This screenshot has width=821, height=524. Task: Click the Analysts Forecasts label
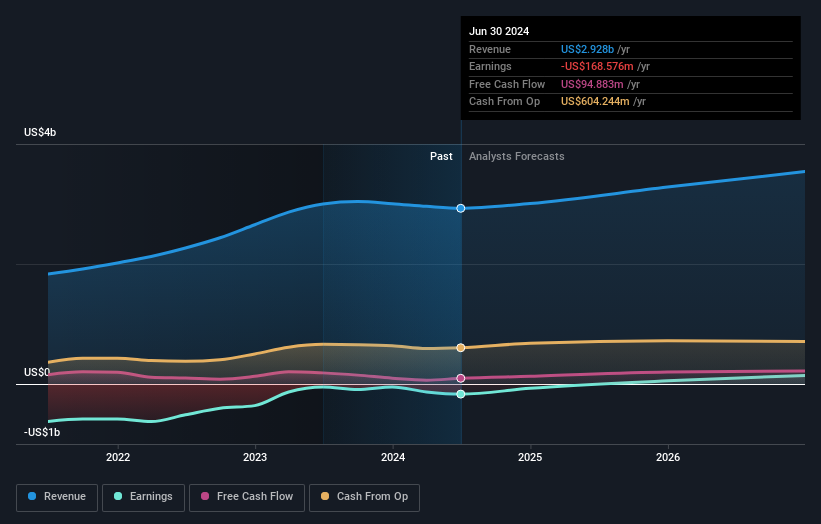(x=516, y=156)
